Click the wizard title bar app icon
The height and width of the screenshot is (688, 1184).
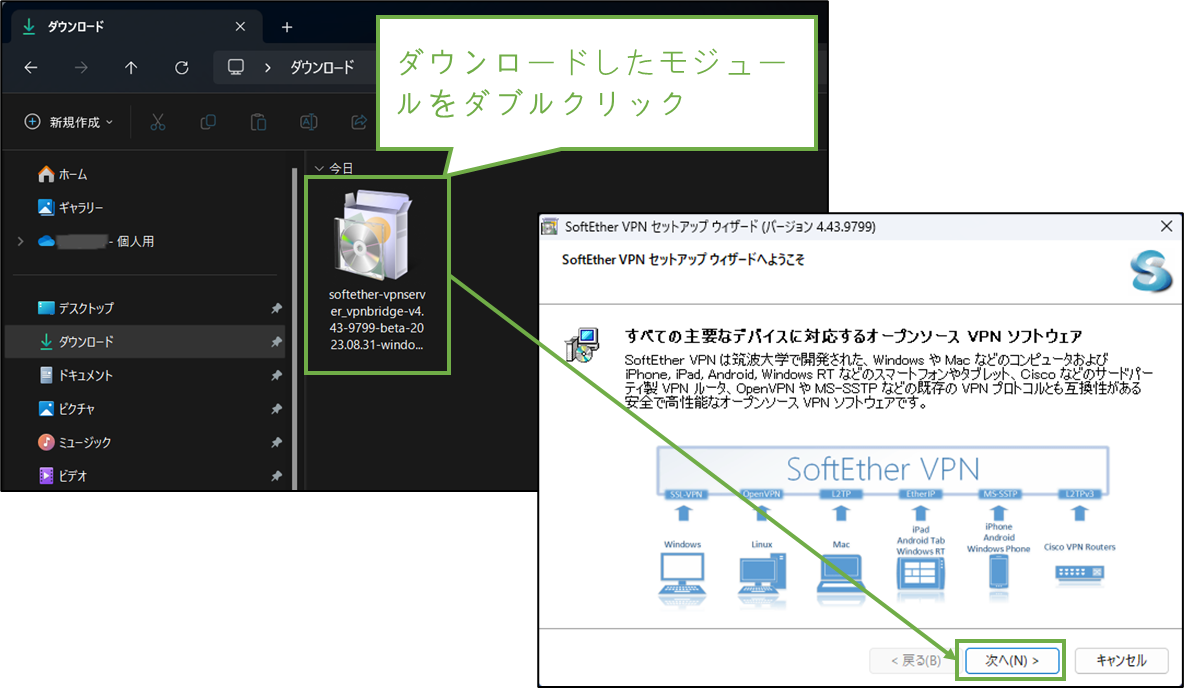[x=550, y=227]
